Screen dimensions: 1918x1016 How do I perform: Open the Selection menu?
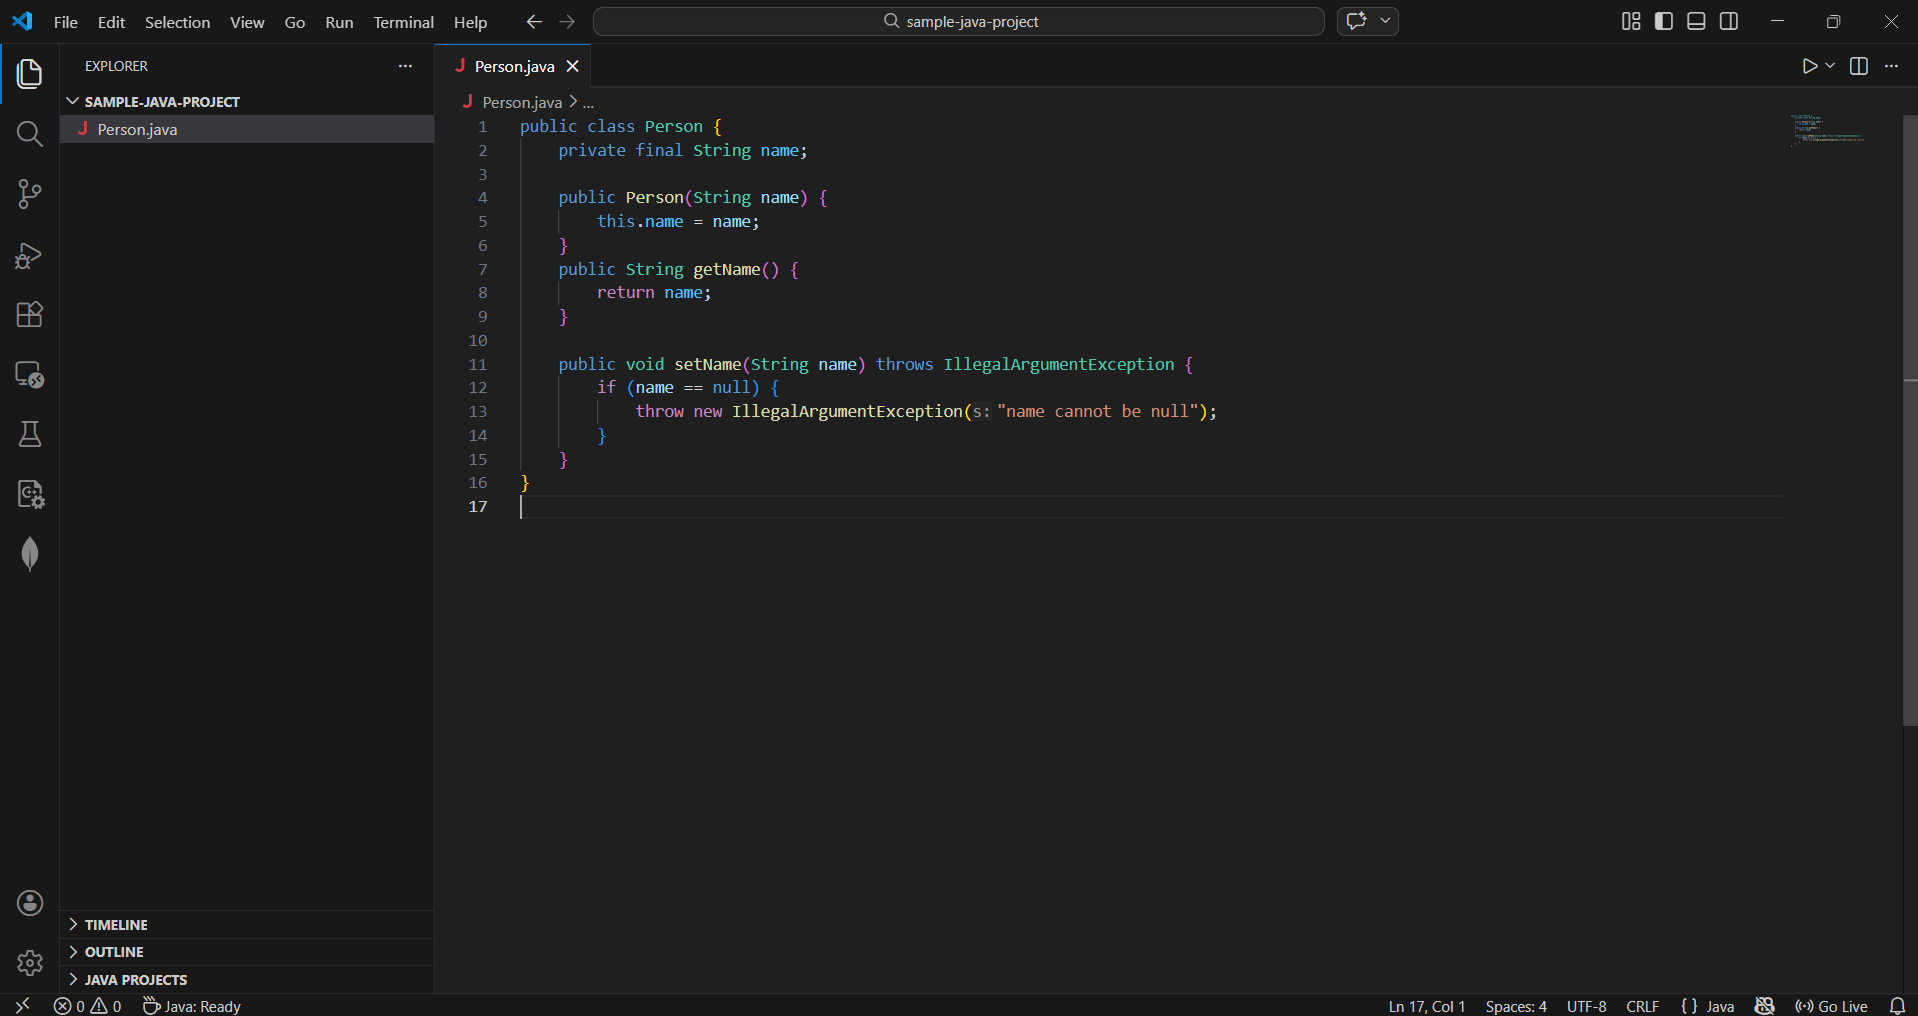click(177, 22)
